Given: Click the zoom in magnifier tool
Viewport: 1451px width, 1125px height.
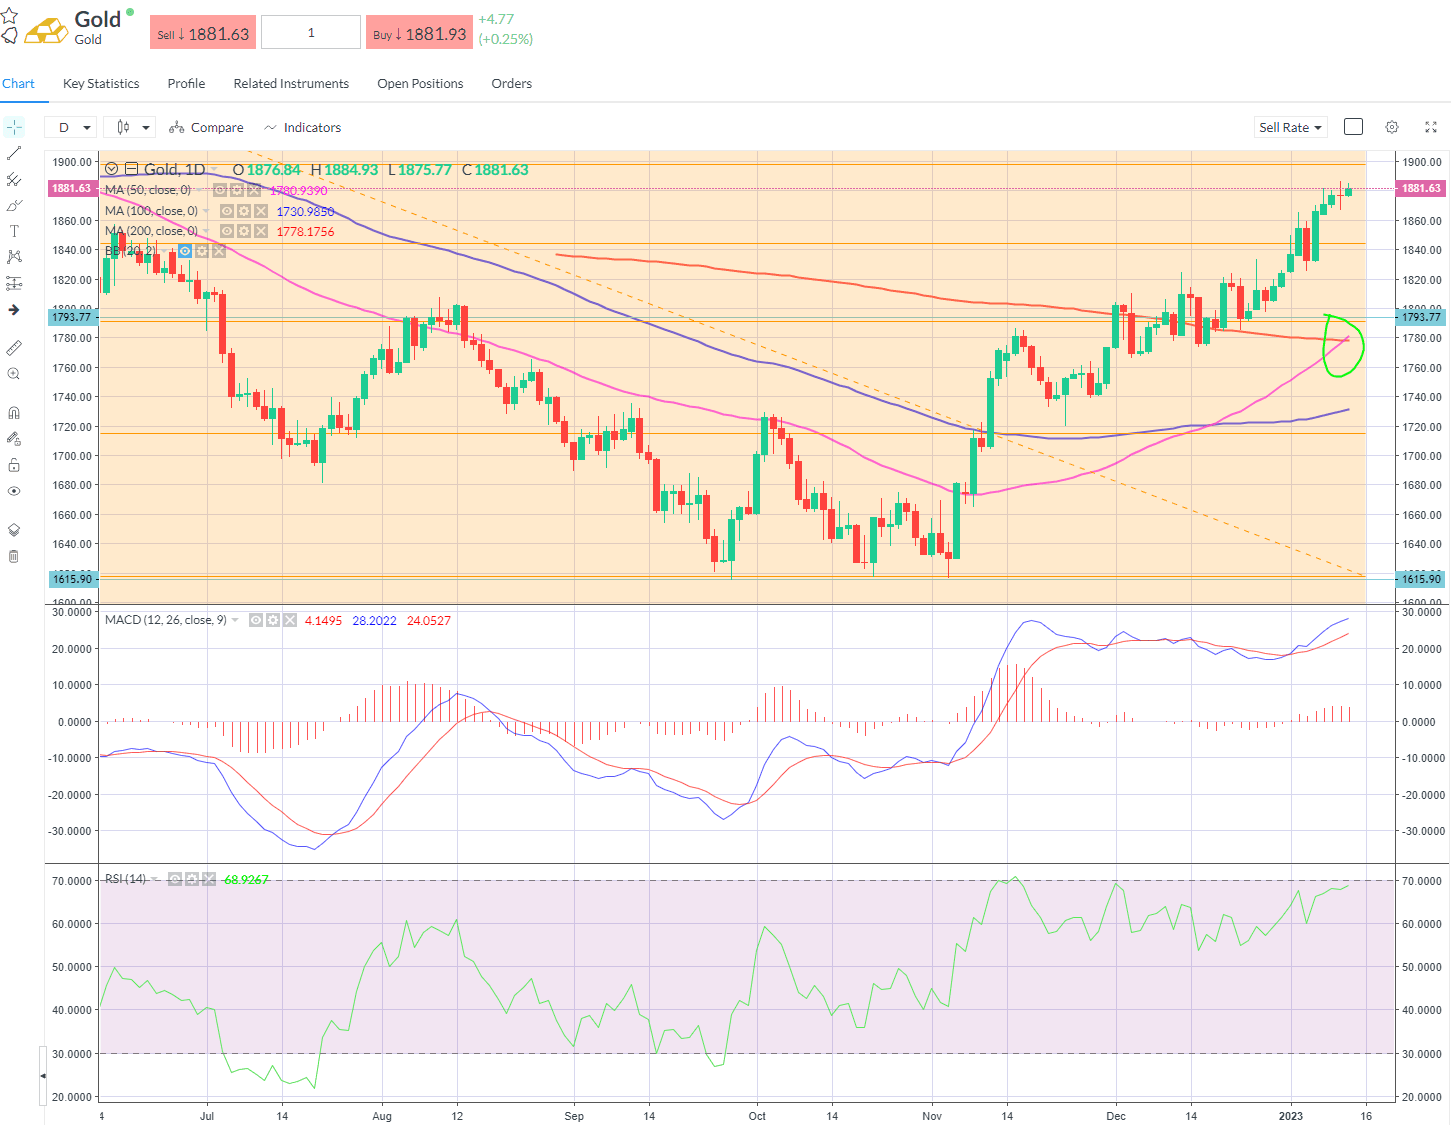Looking at the screenshot, I should (x=14, y=374).
